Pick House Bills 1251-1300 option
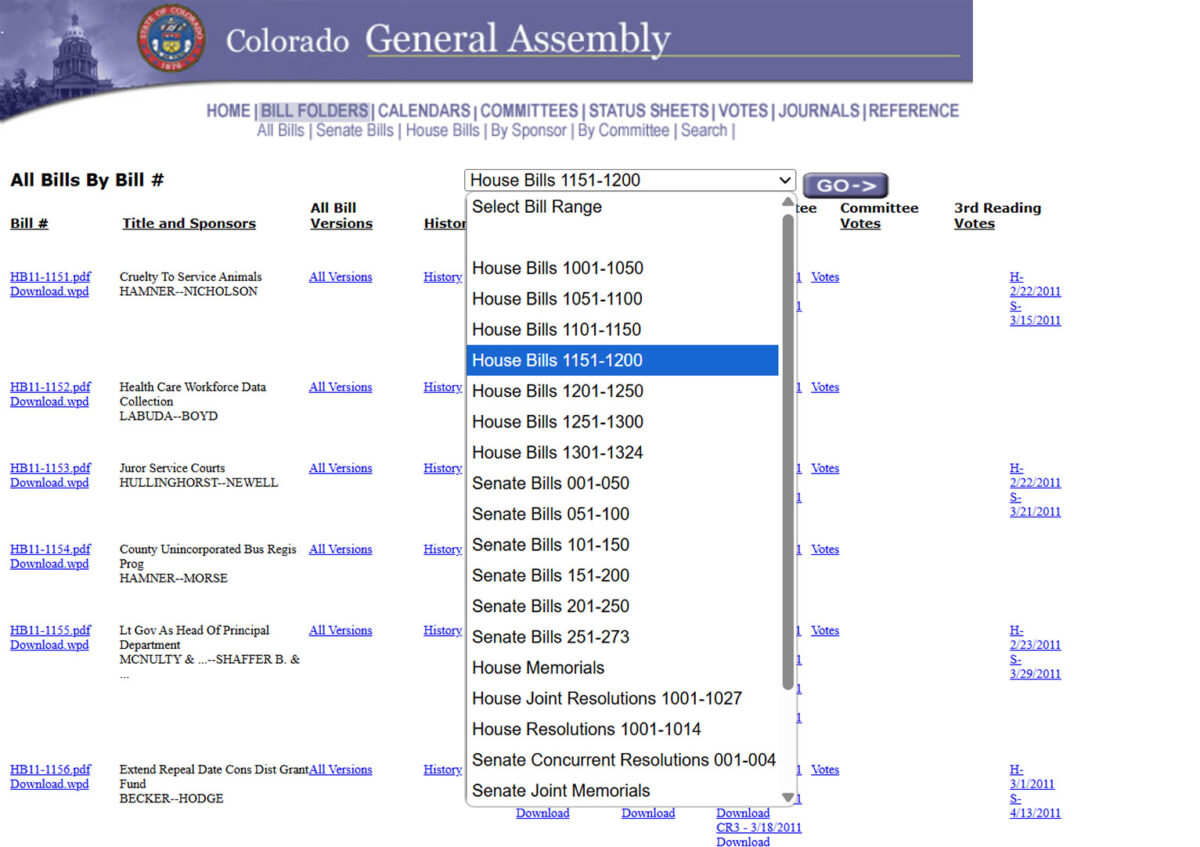Image resolution: width=1200 pixels, height=847 pixels. pos(622,422)
